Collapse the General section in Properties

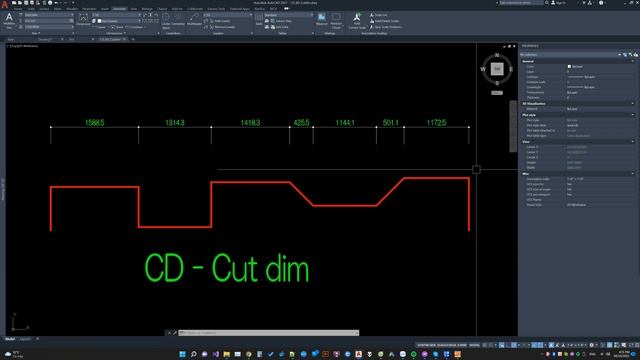pos(633,61)
